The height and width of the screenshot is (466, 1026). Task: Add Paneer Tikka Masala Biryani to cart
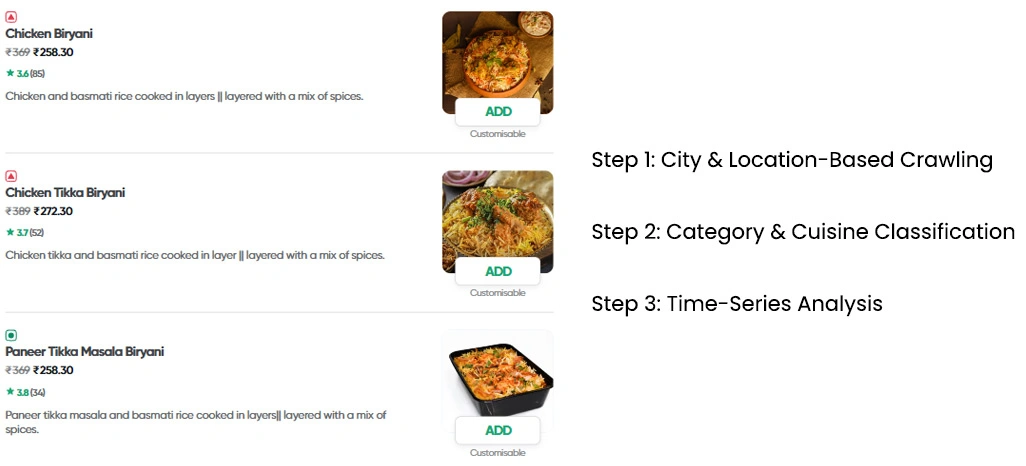coord(497,430)
